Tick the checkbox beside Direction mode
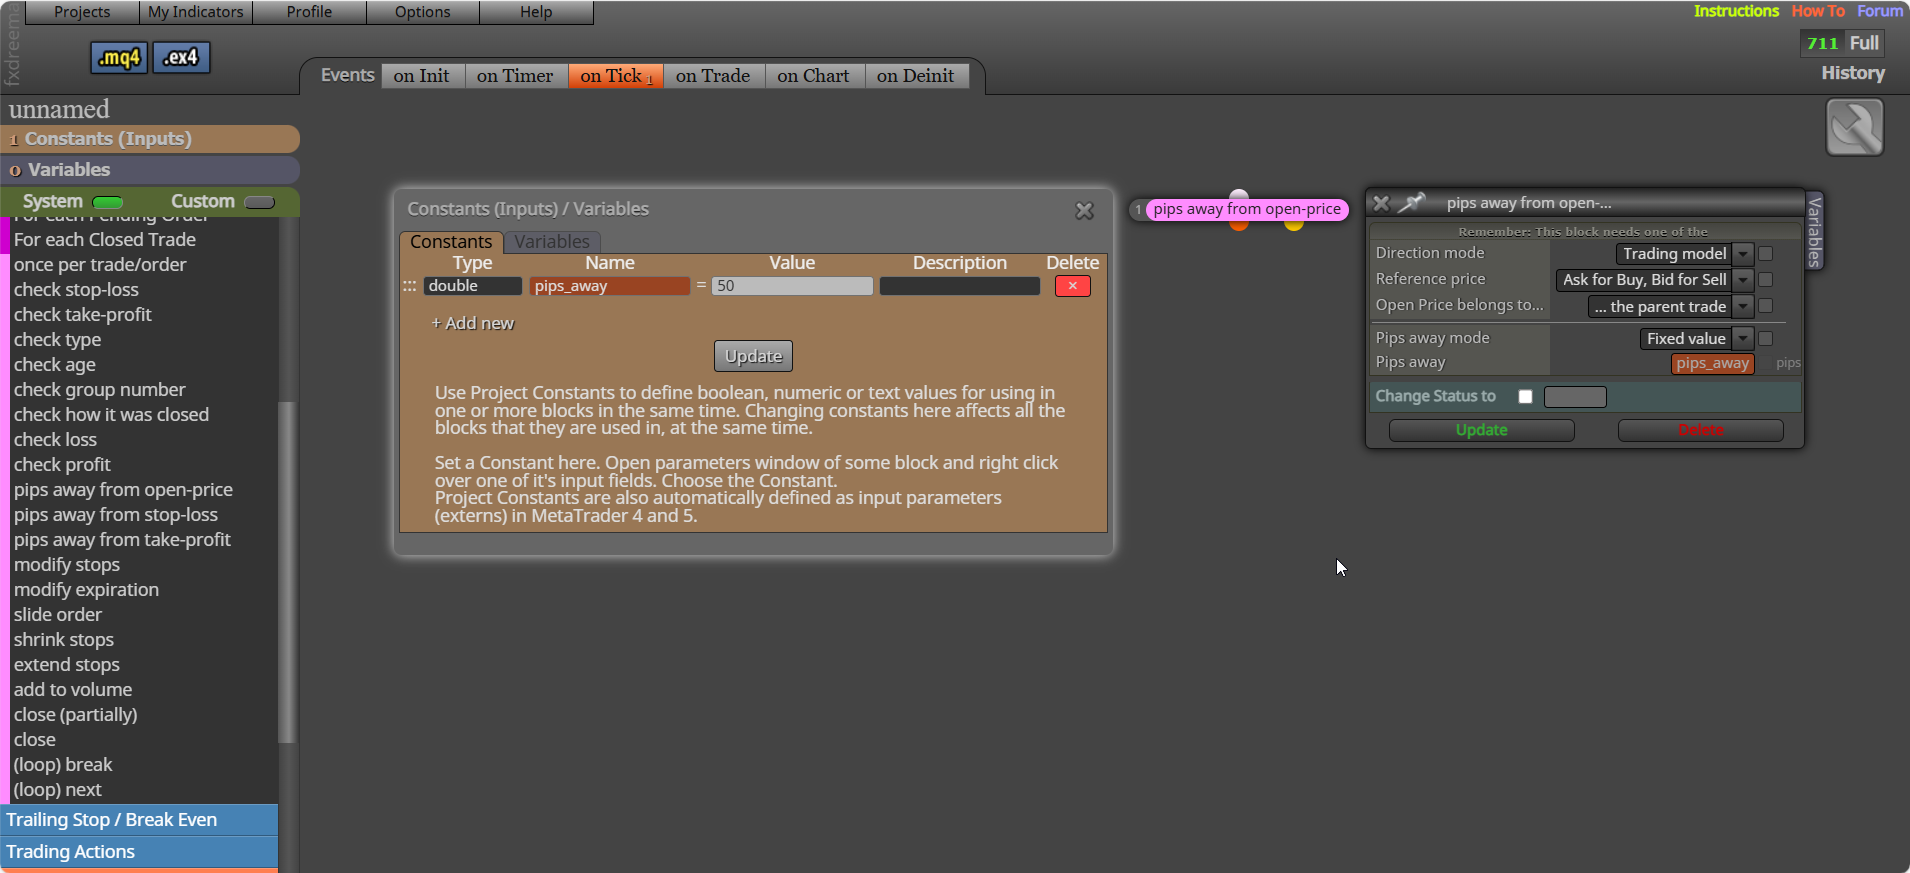The height and width of the screenshot is (873, 1910). pos(1766,254)
